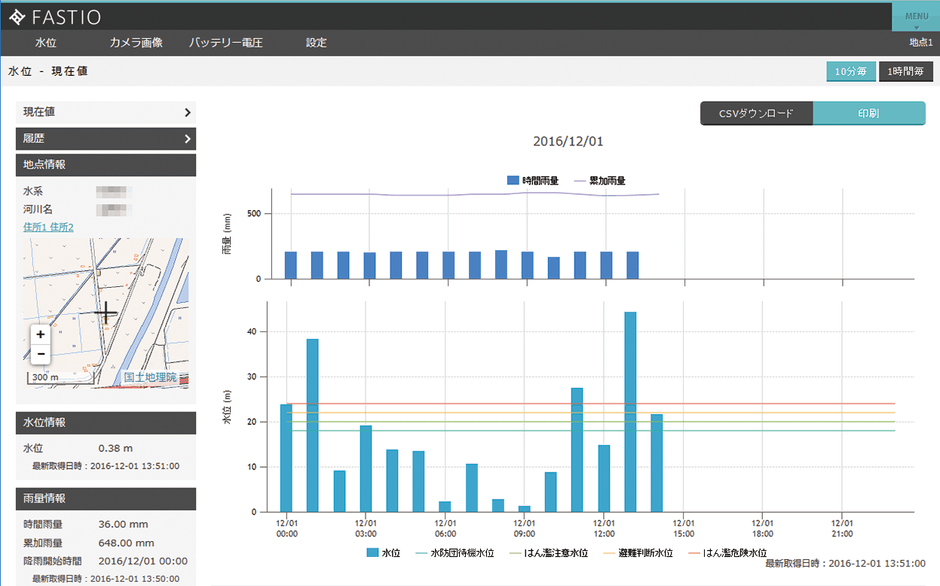The width and height of the screenshot is (940, 586).
Task: Toggle the 時間雨量 legend marker in rainfall chart
Action: [x=513, y=181]
